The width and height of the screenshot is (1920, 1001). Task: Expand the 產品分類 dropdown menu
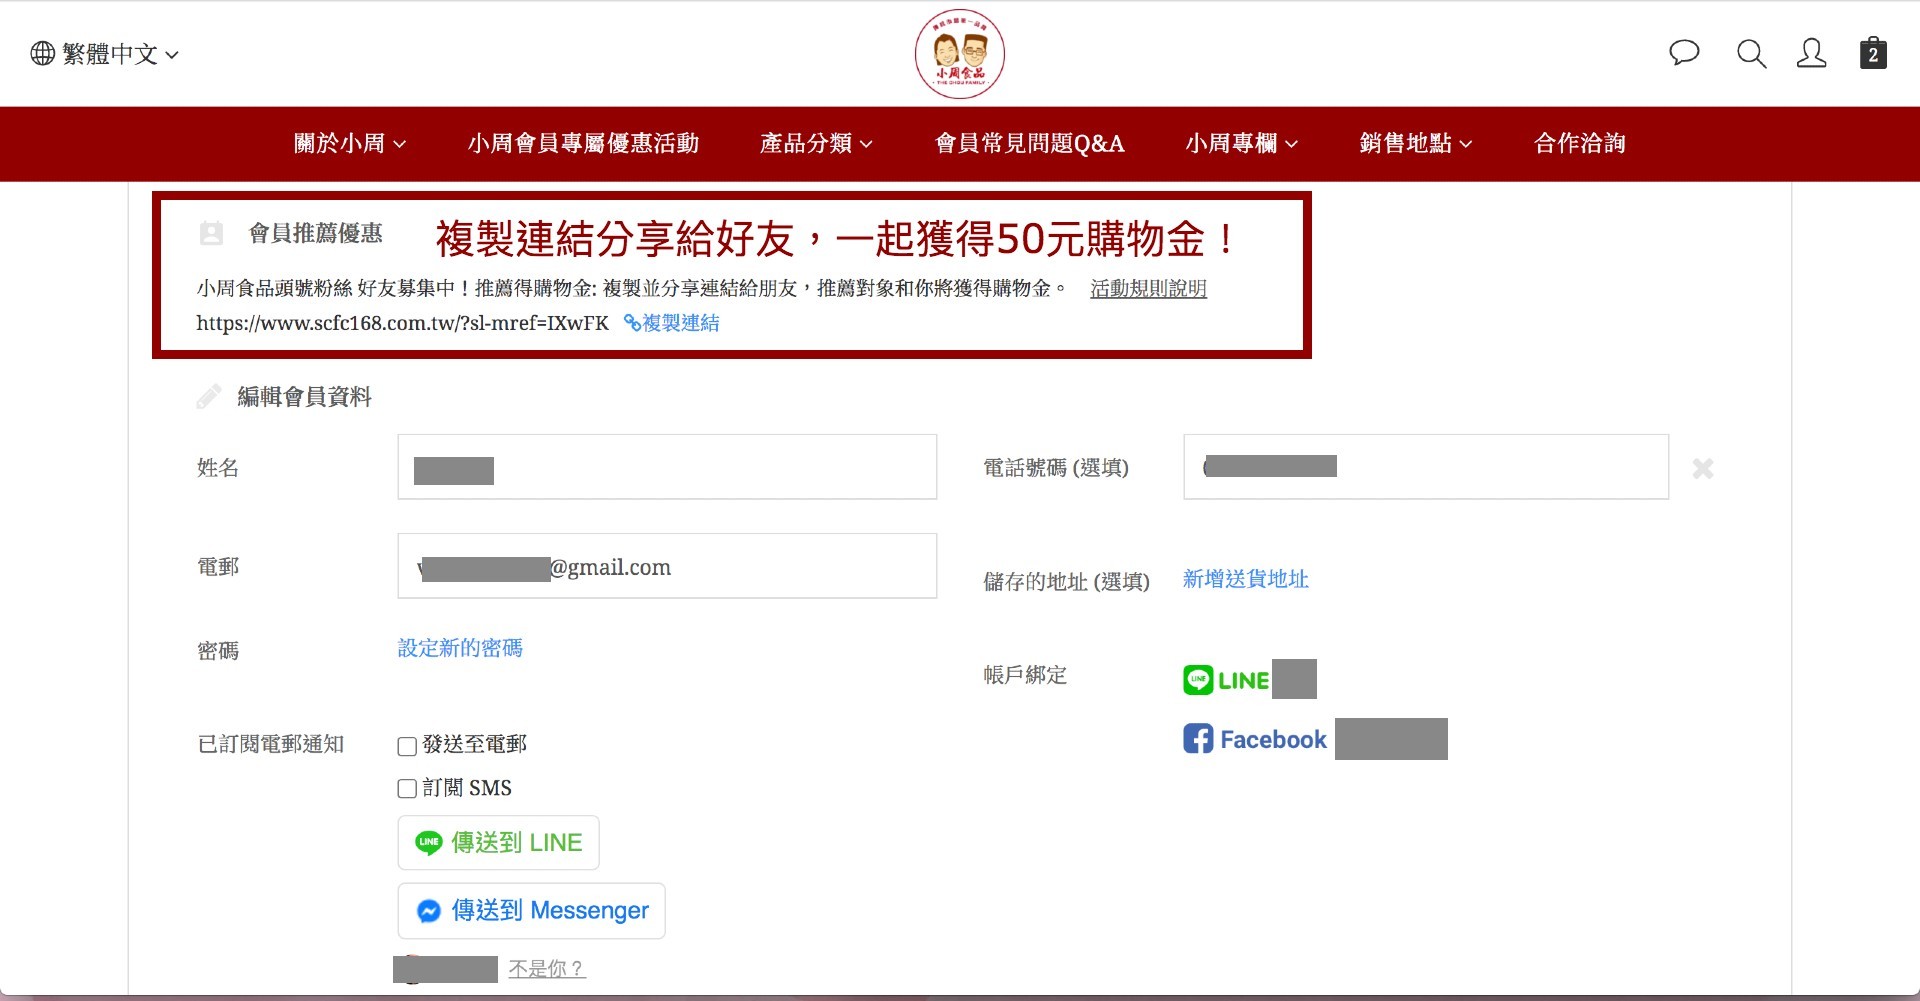coord(816,144)
